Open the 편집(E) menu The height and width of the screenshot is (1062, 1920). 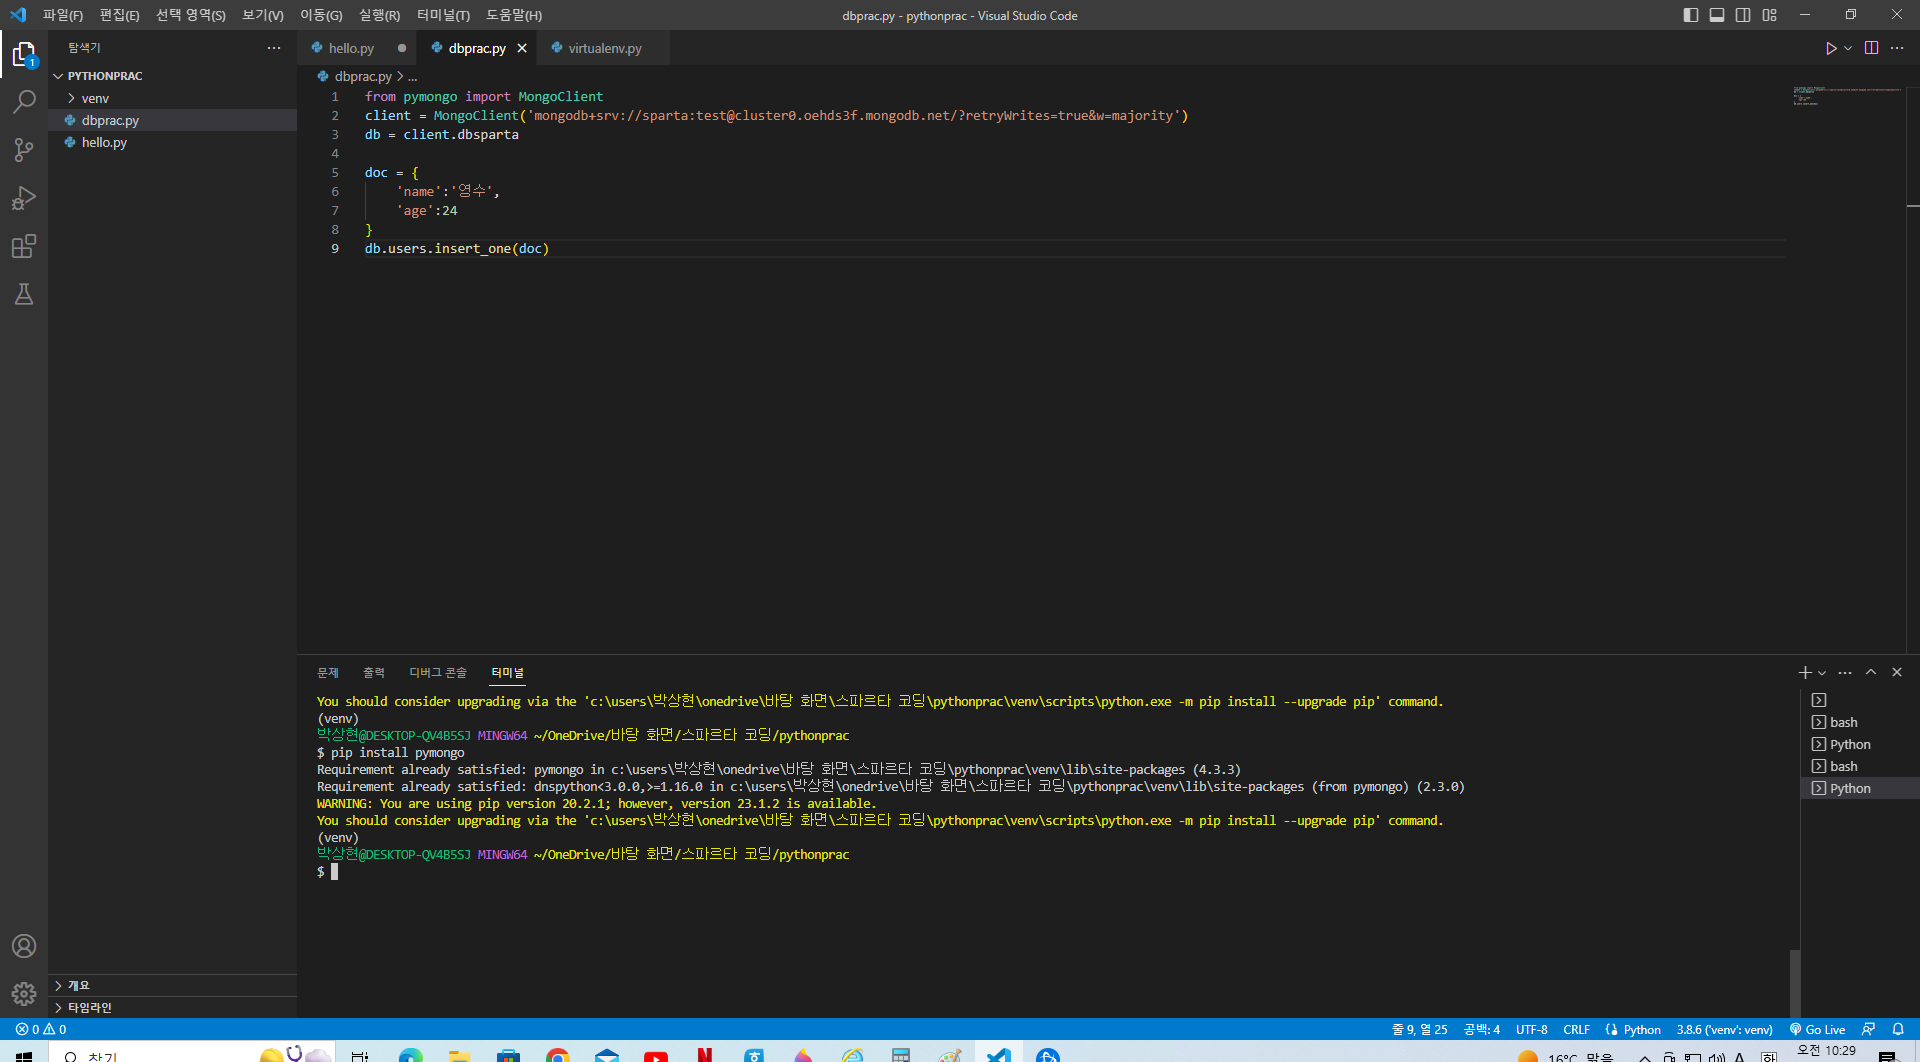pos(119,15)
